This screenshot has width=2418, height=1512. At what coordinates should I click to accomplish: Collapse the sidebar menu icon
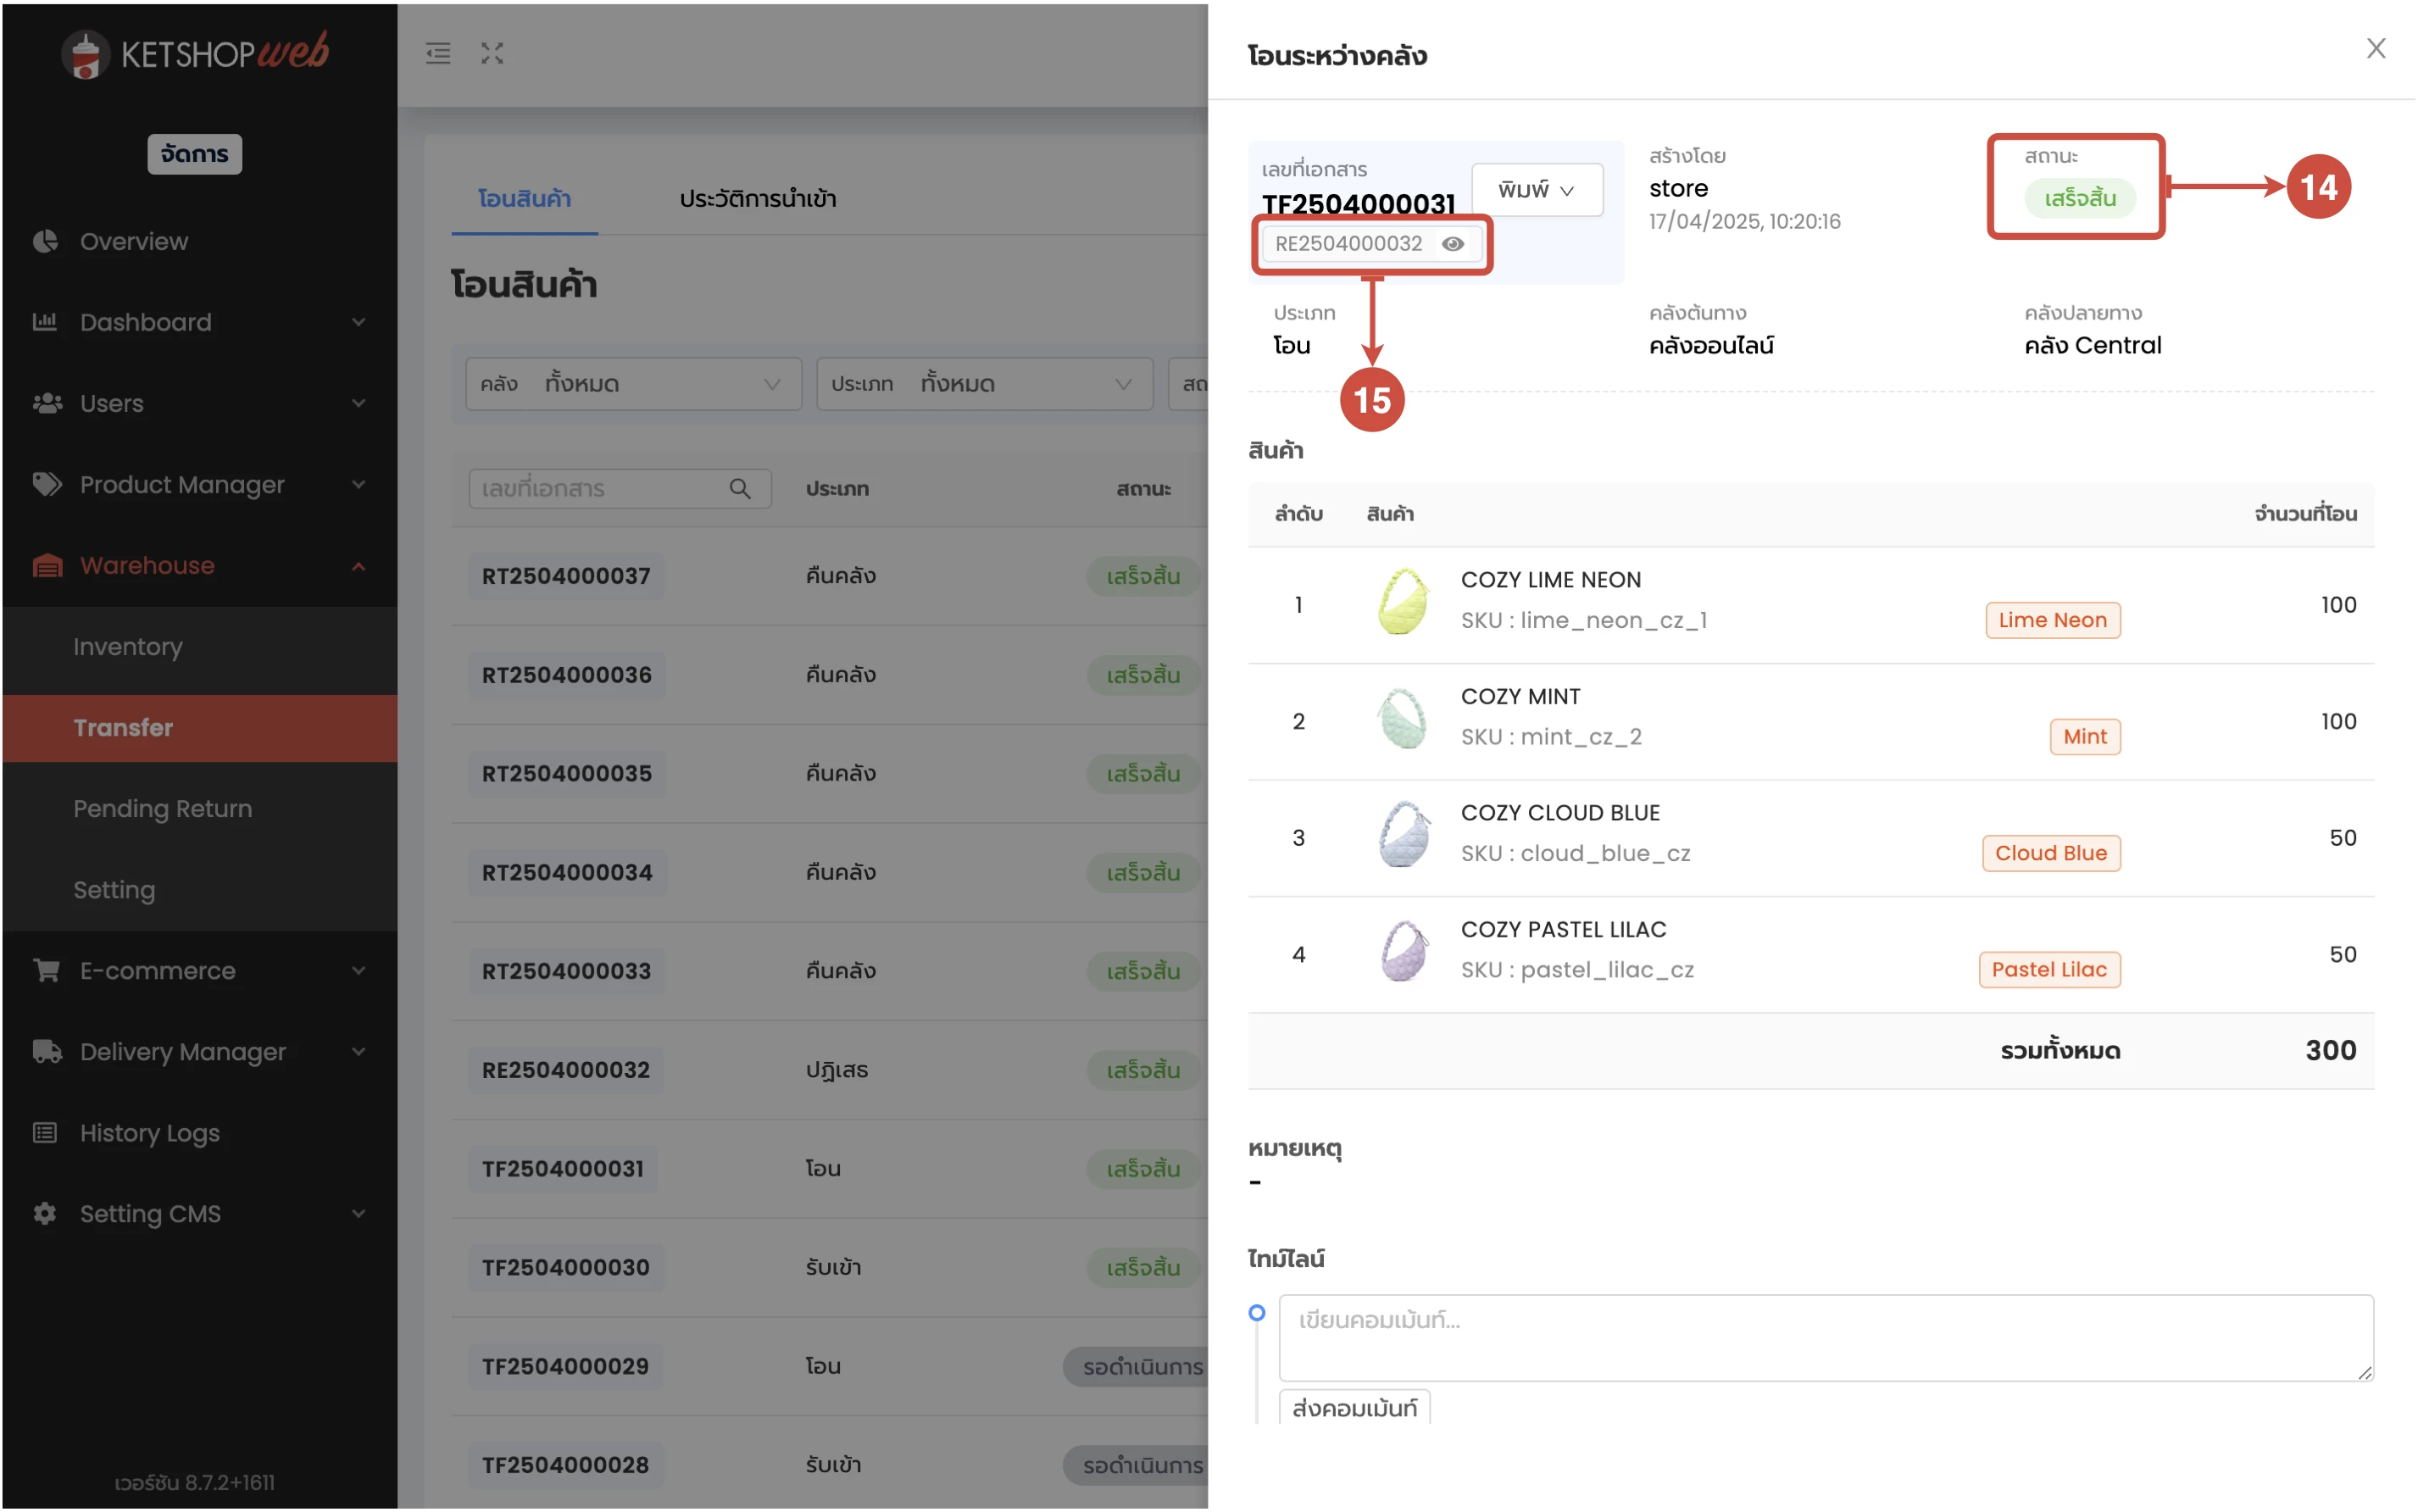438,53
